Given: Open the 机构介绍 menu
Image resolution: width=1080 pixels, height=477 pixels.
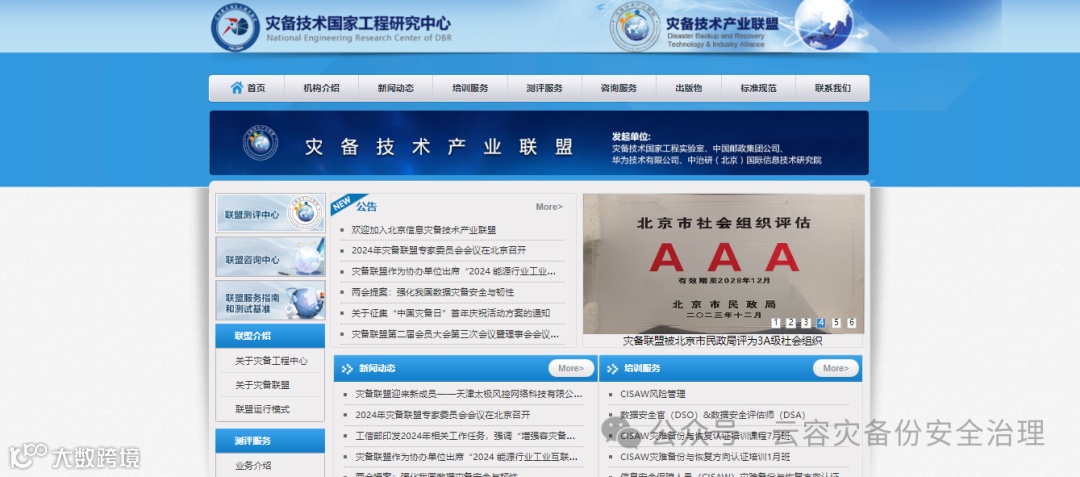Looking at the screenshot, I should [321, 88].
